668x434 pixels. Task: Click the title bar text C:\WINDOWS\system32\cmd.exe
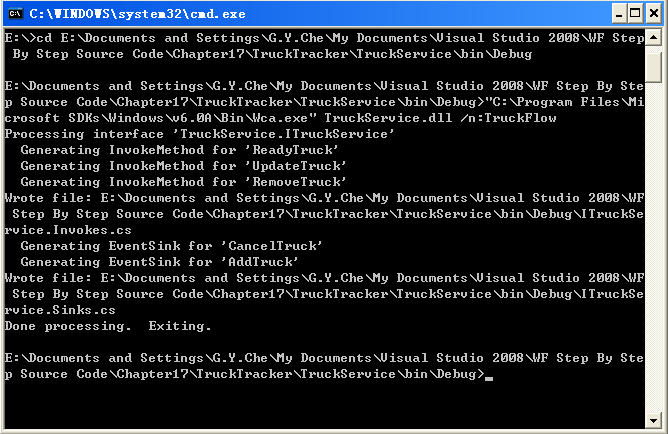click(137, 14)
